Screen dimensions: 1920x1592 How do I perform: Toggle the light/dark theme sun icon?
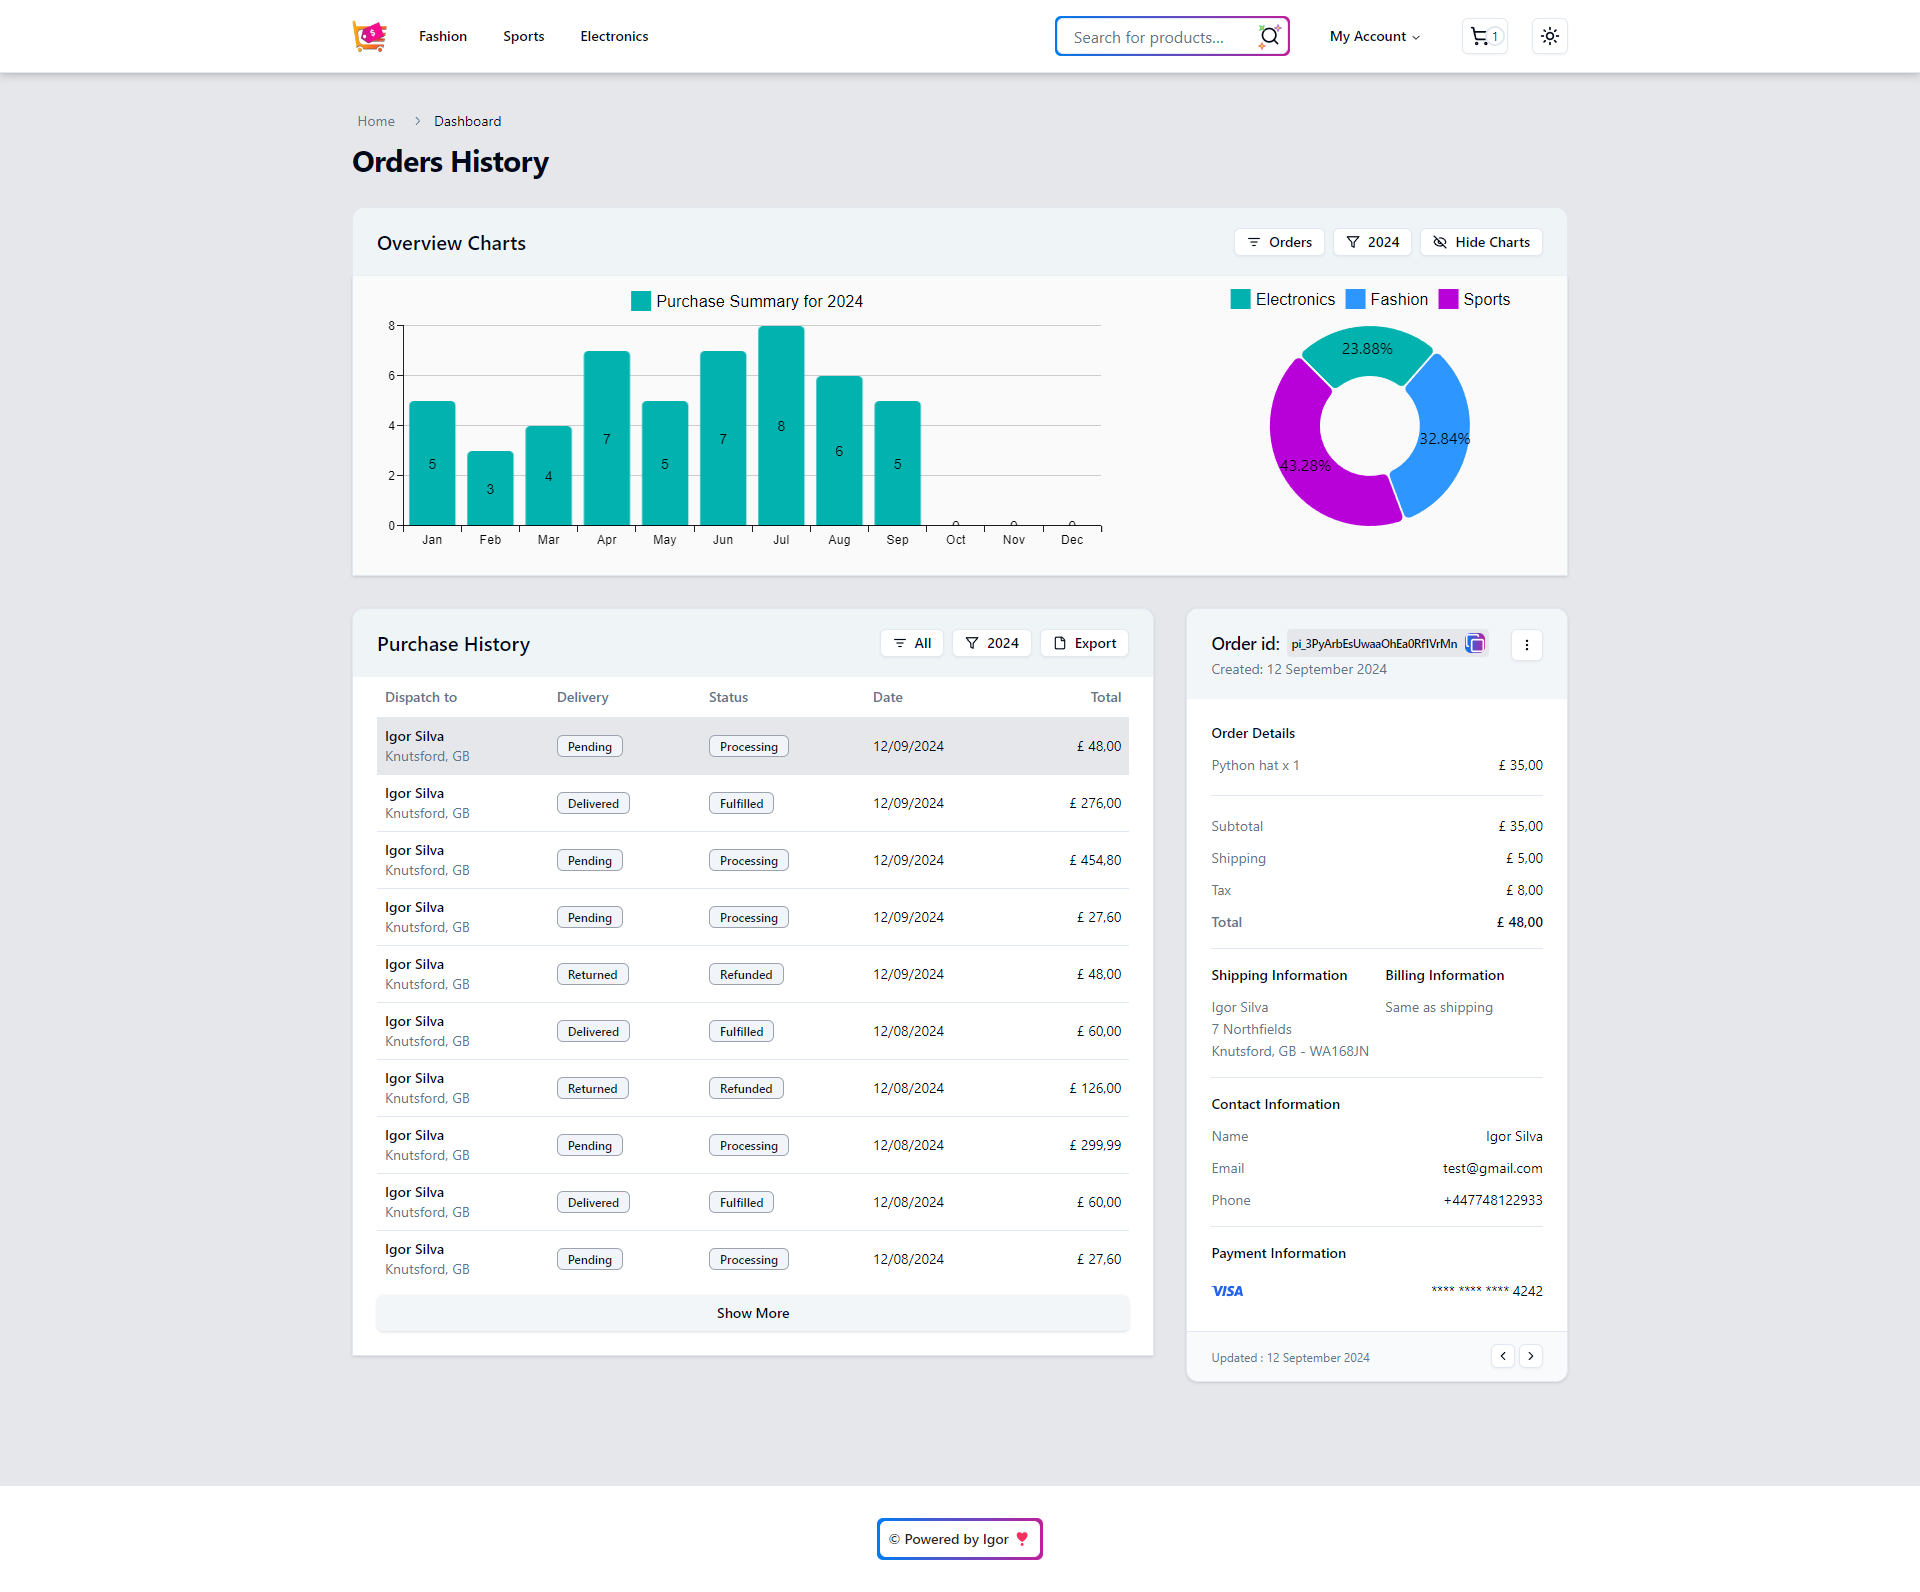coord(1549,36)
